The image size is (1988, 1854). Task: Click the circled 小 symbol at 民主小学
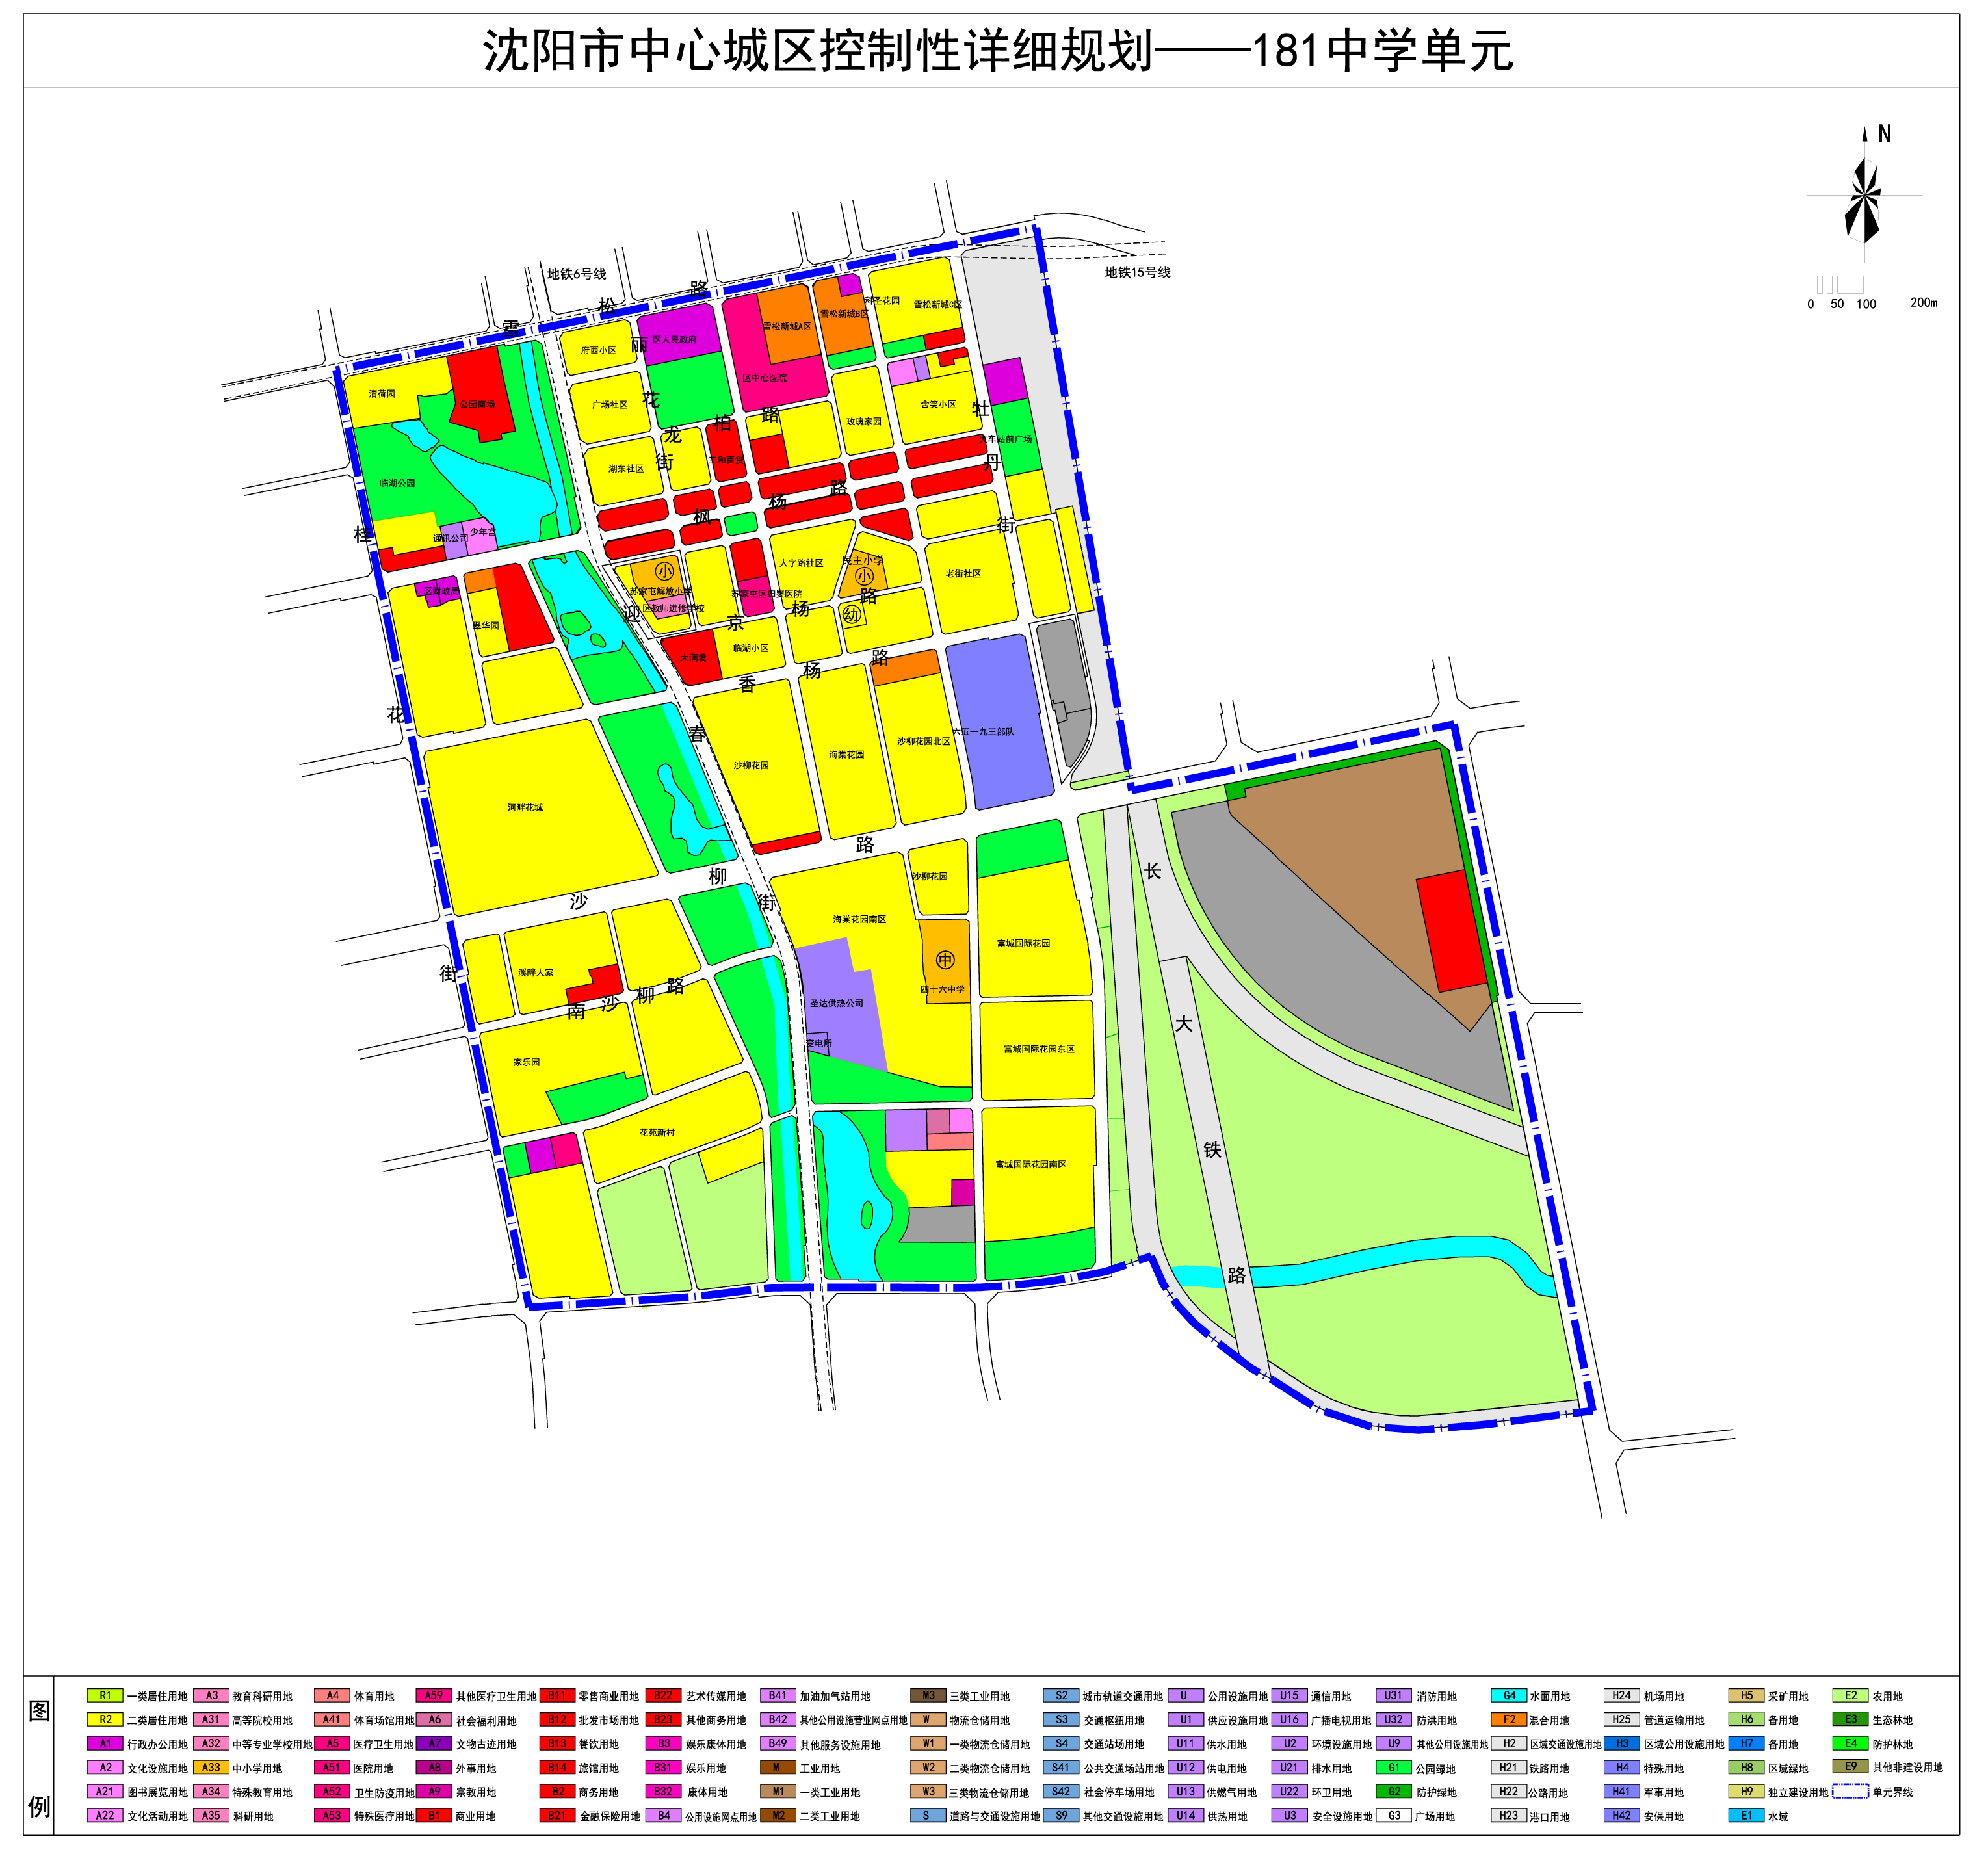[x=864, y=576]
